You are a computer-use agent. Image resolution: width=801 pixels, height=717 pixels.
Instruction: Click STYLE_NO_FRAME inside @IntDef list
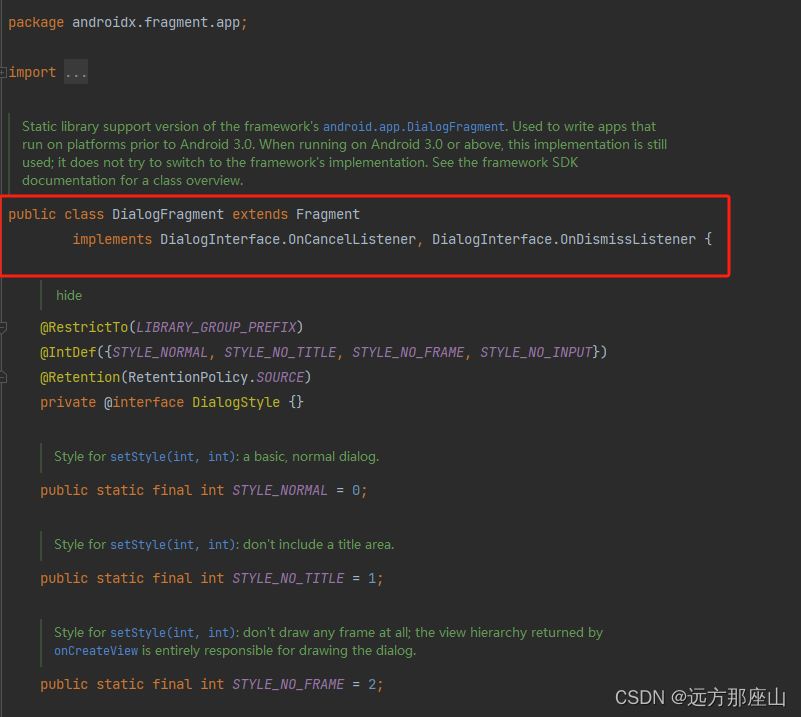pyautogui.click(x=408, y=352)
